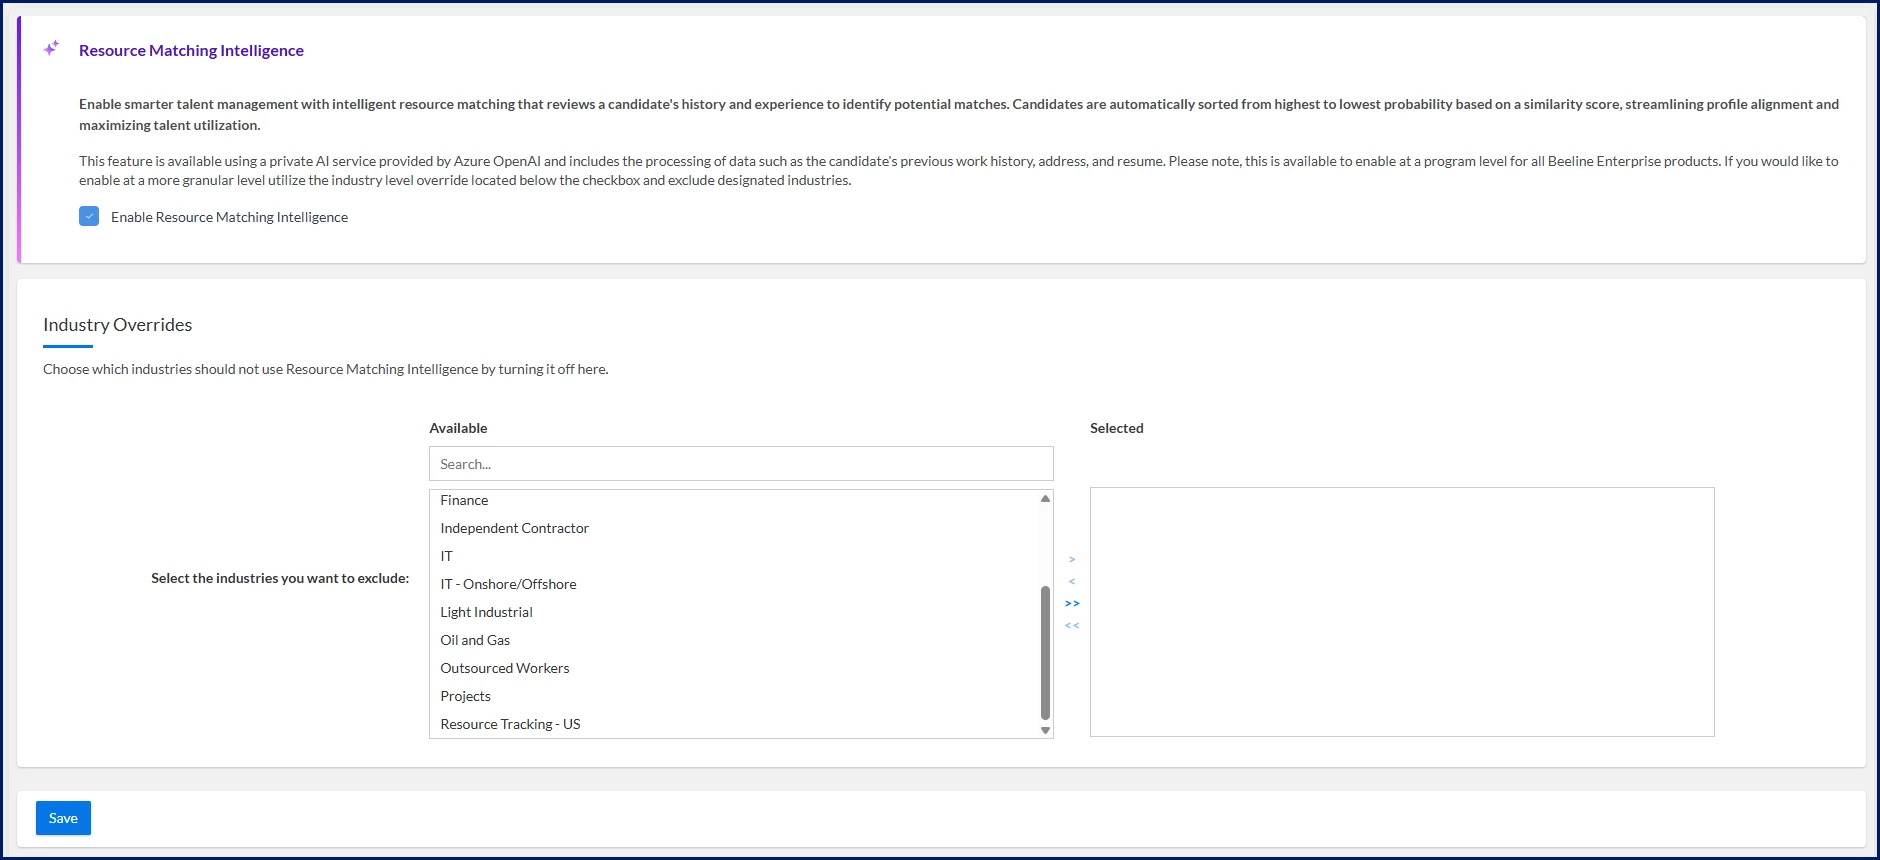The image size is (1880, 860).
Task: Select IT - Onshore/Offshore industry
Action: pyautogui.click(x=735, y=584)
